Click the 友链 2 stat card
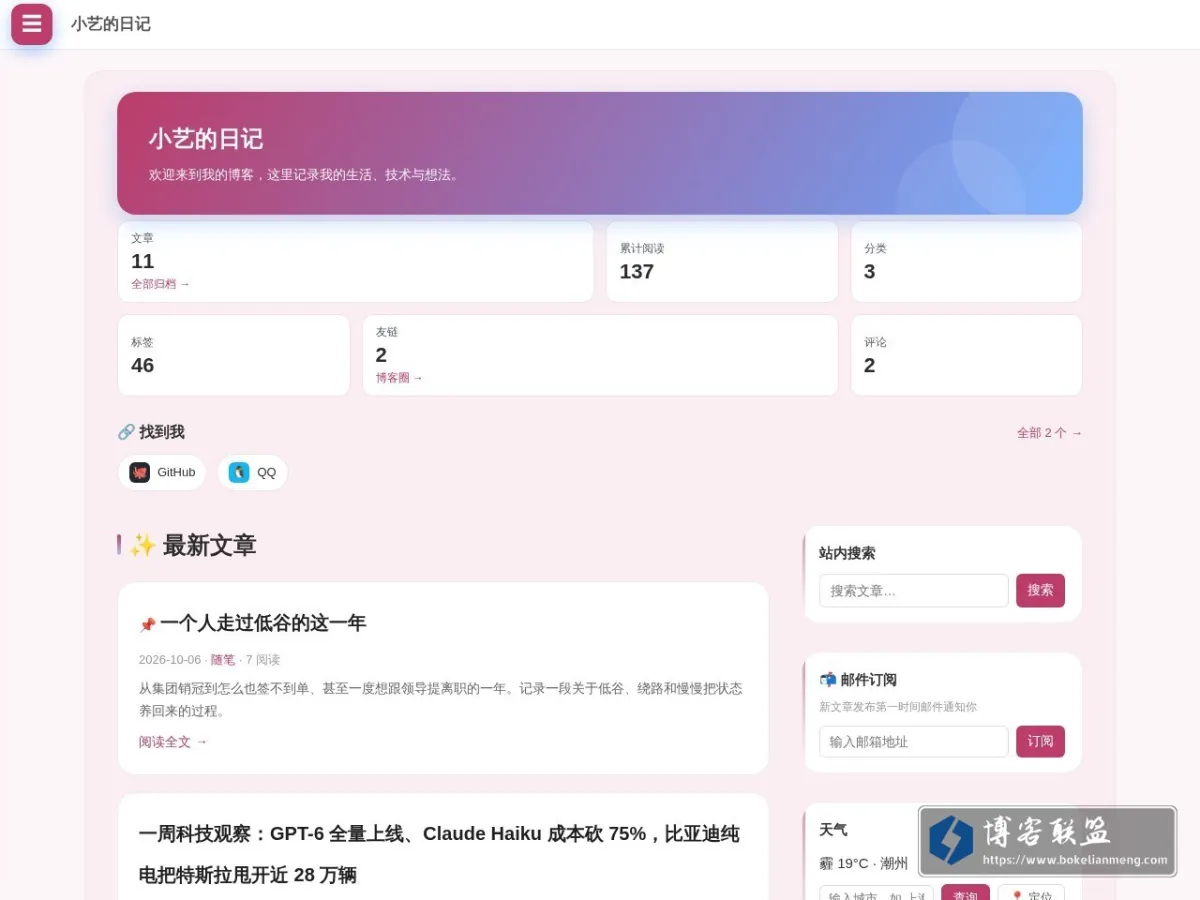 600,355
